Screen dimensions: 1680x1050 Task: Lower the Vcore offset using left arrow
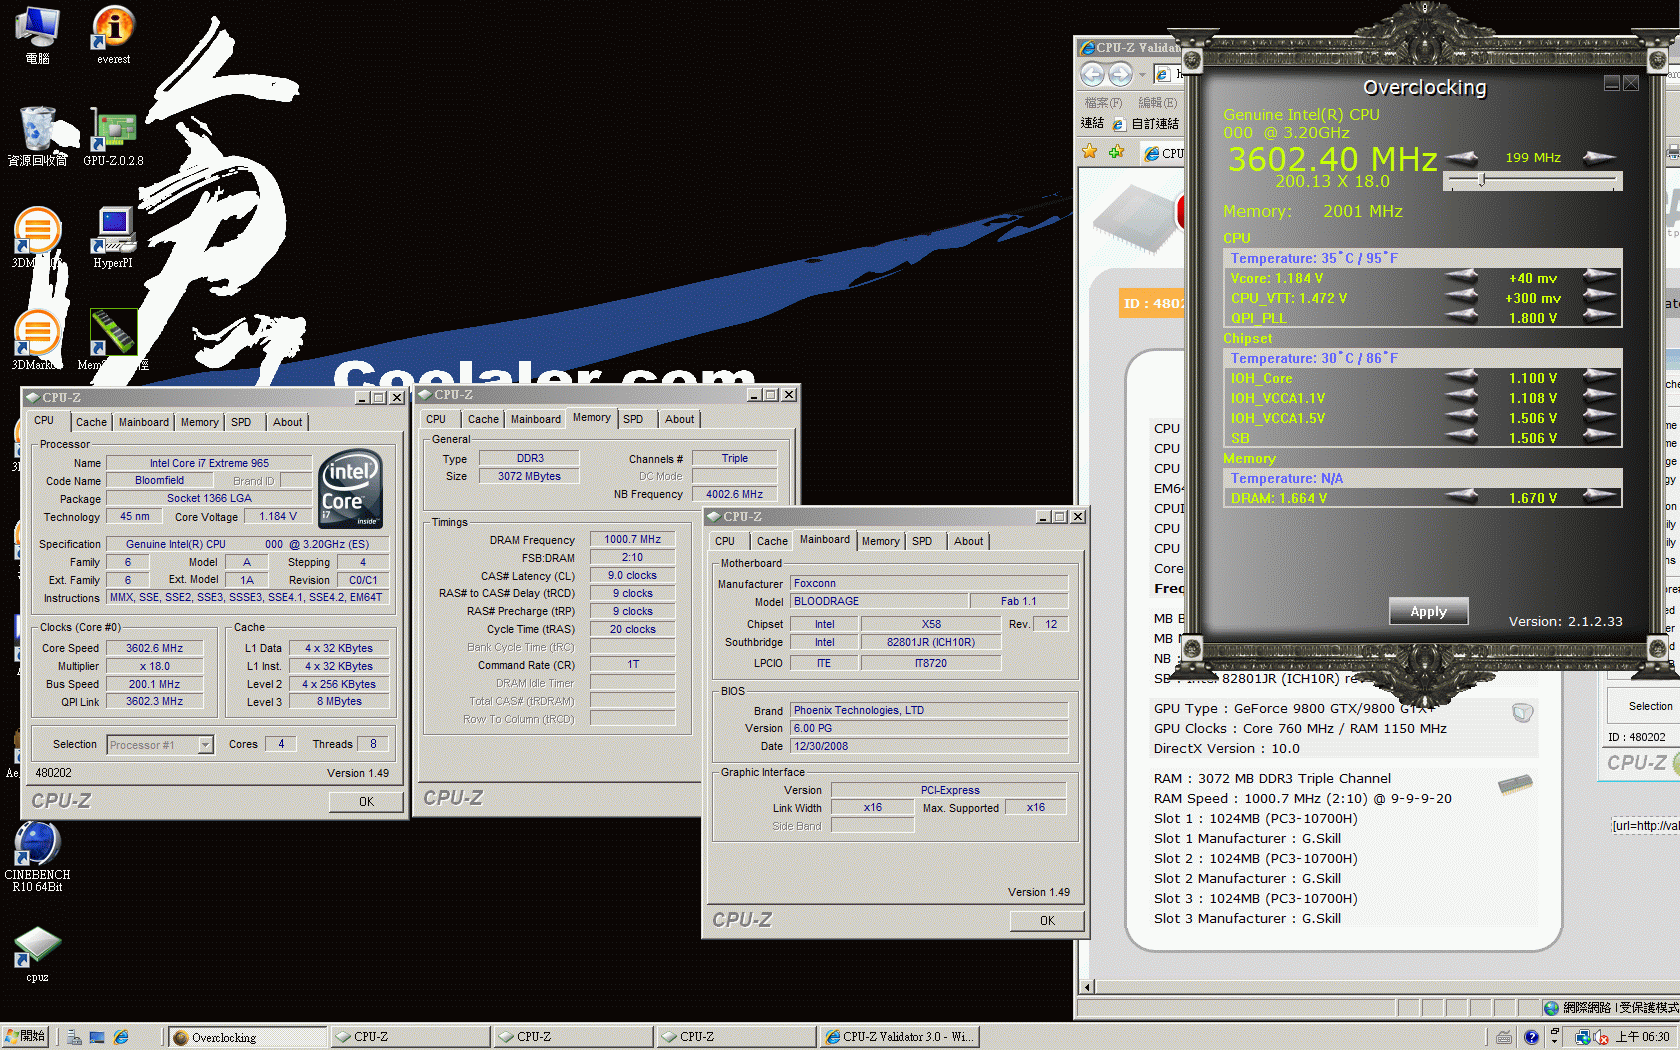[1462, 277]
